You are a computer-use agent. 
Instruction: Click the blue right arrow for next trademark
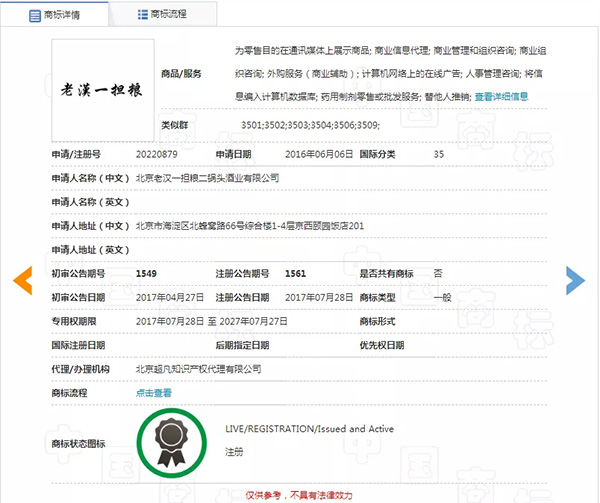point(575,280)
